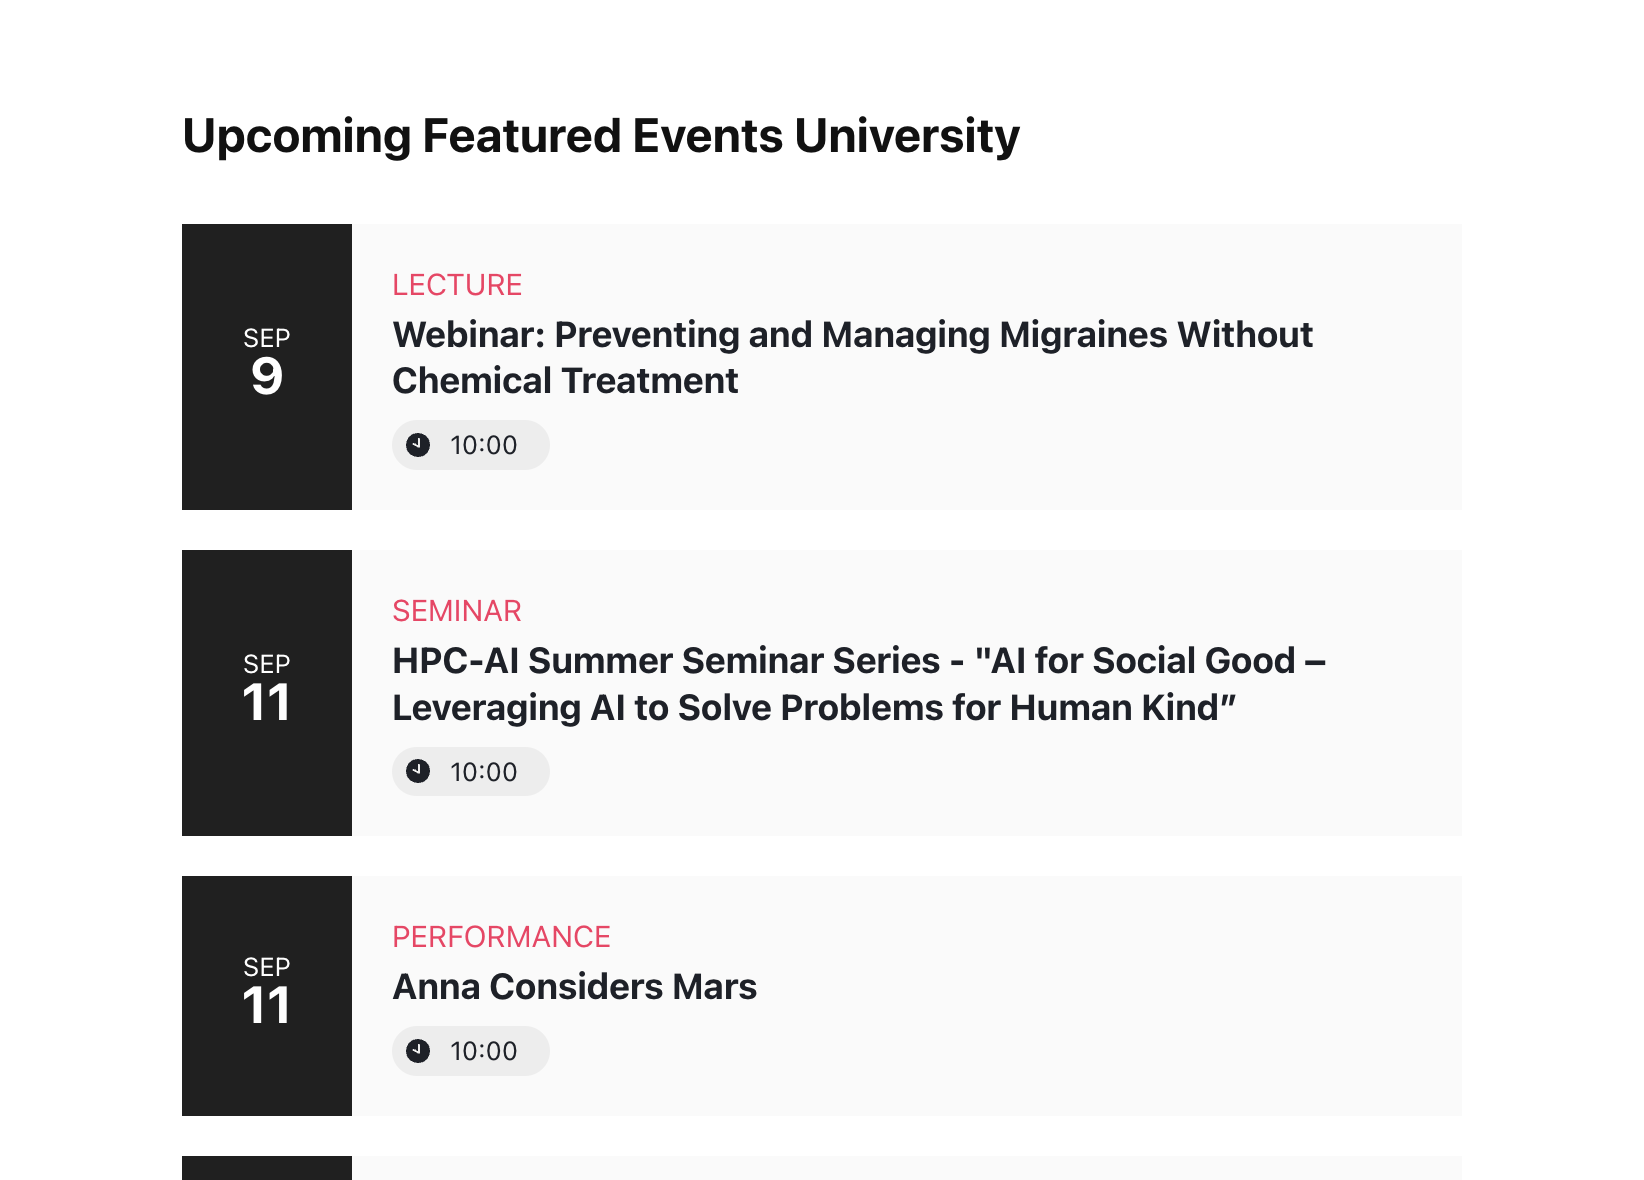Viewport: 1644px width, 1180px height.
Task: Open the SEMINAR category filter
Action: pos(456,611)
